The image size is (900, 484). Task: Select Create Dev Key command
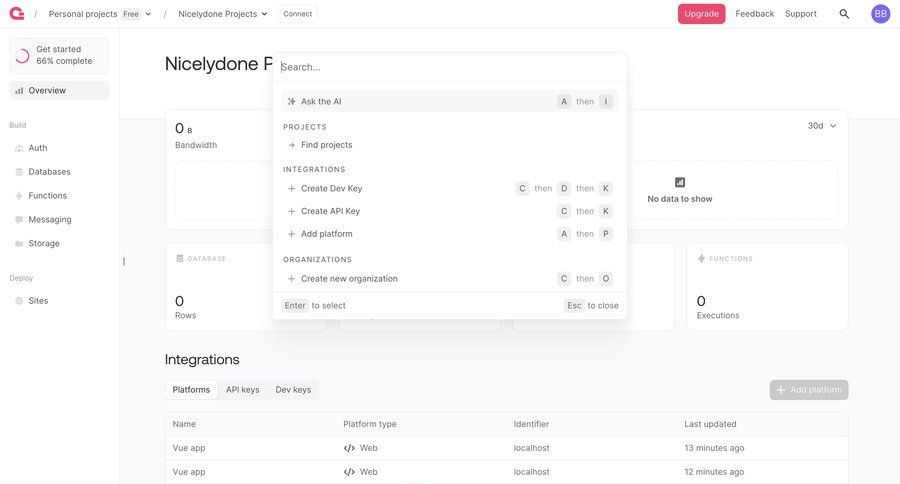tap(449, 188)
